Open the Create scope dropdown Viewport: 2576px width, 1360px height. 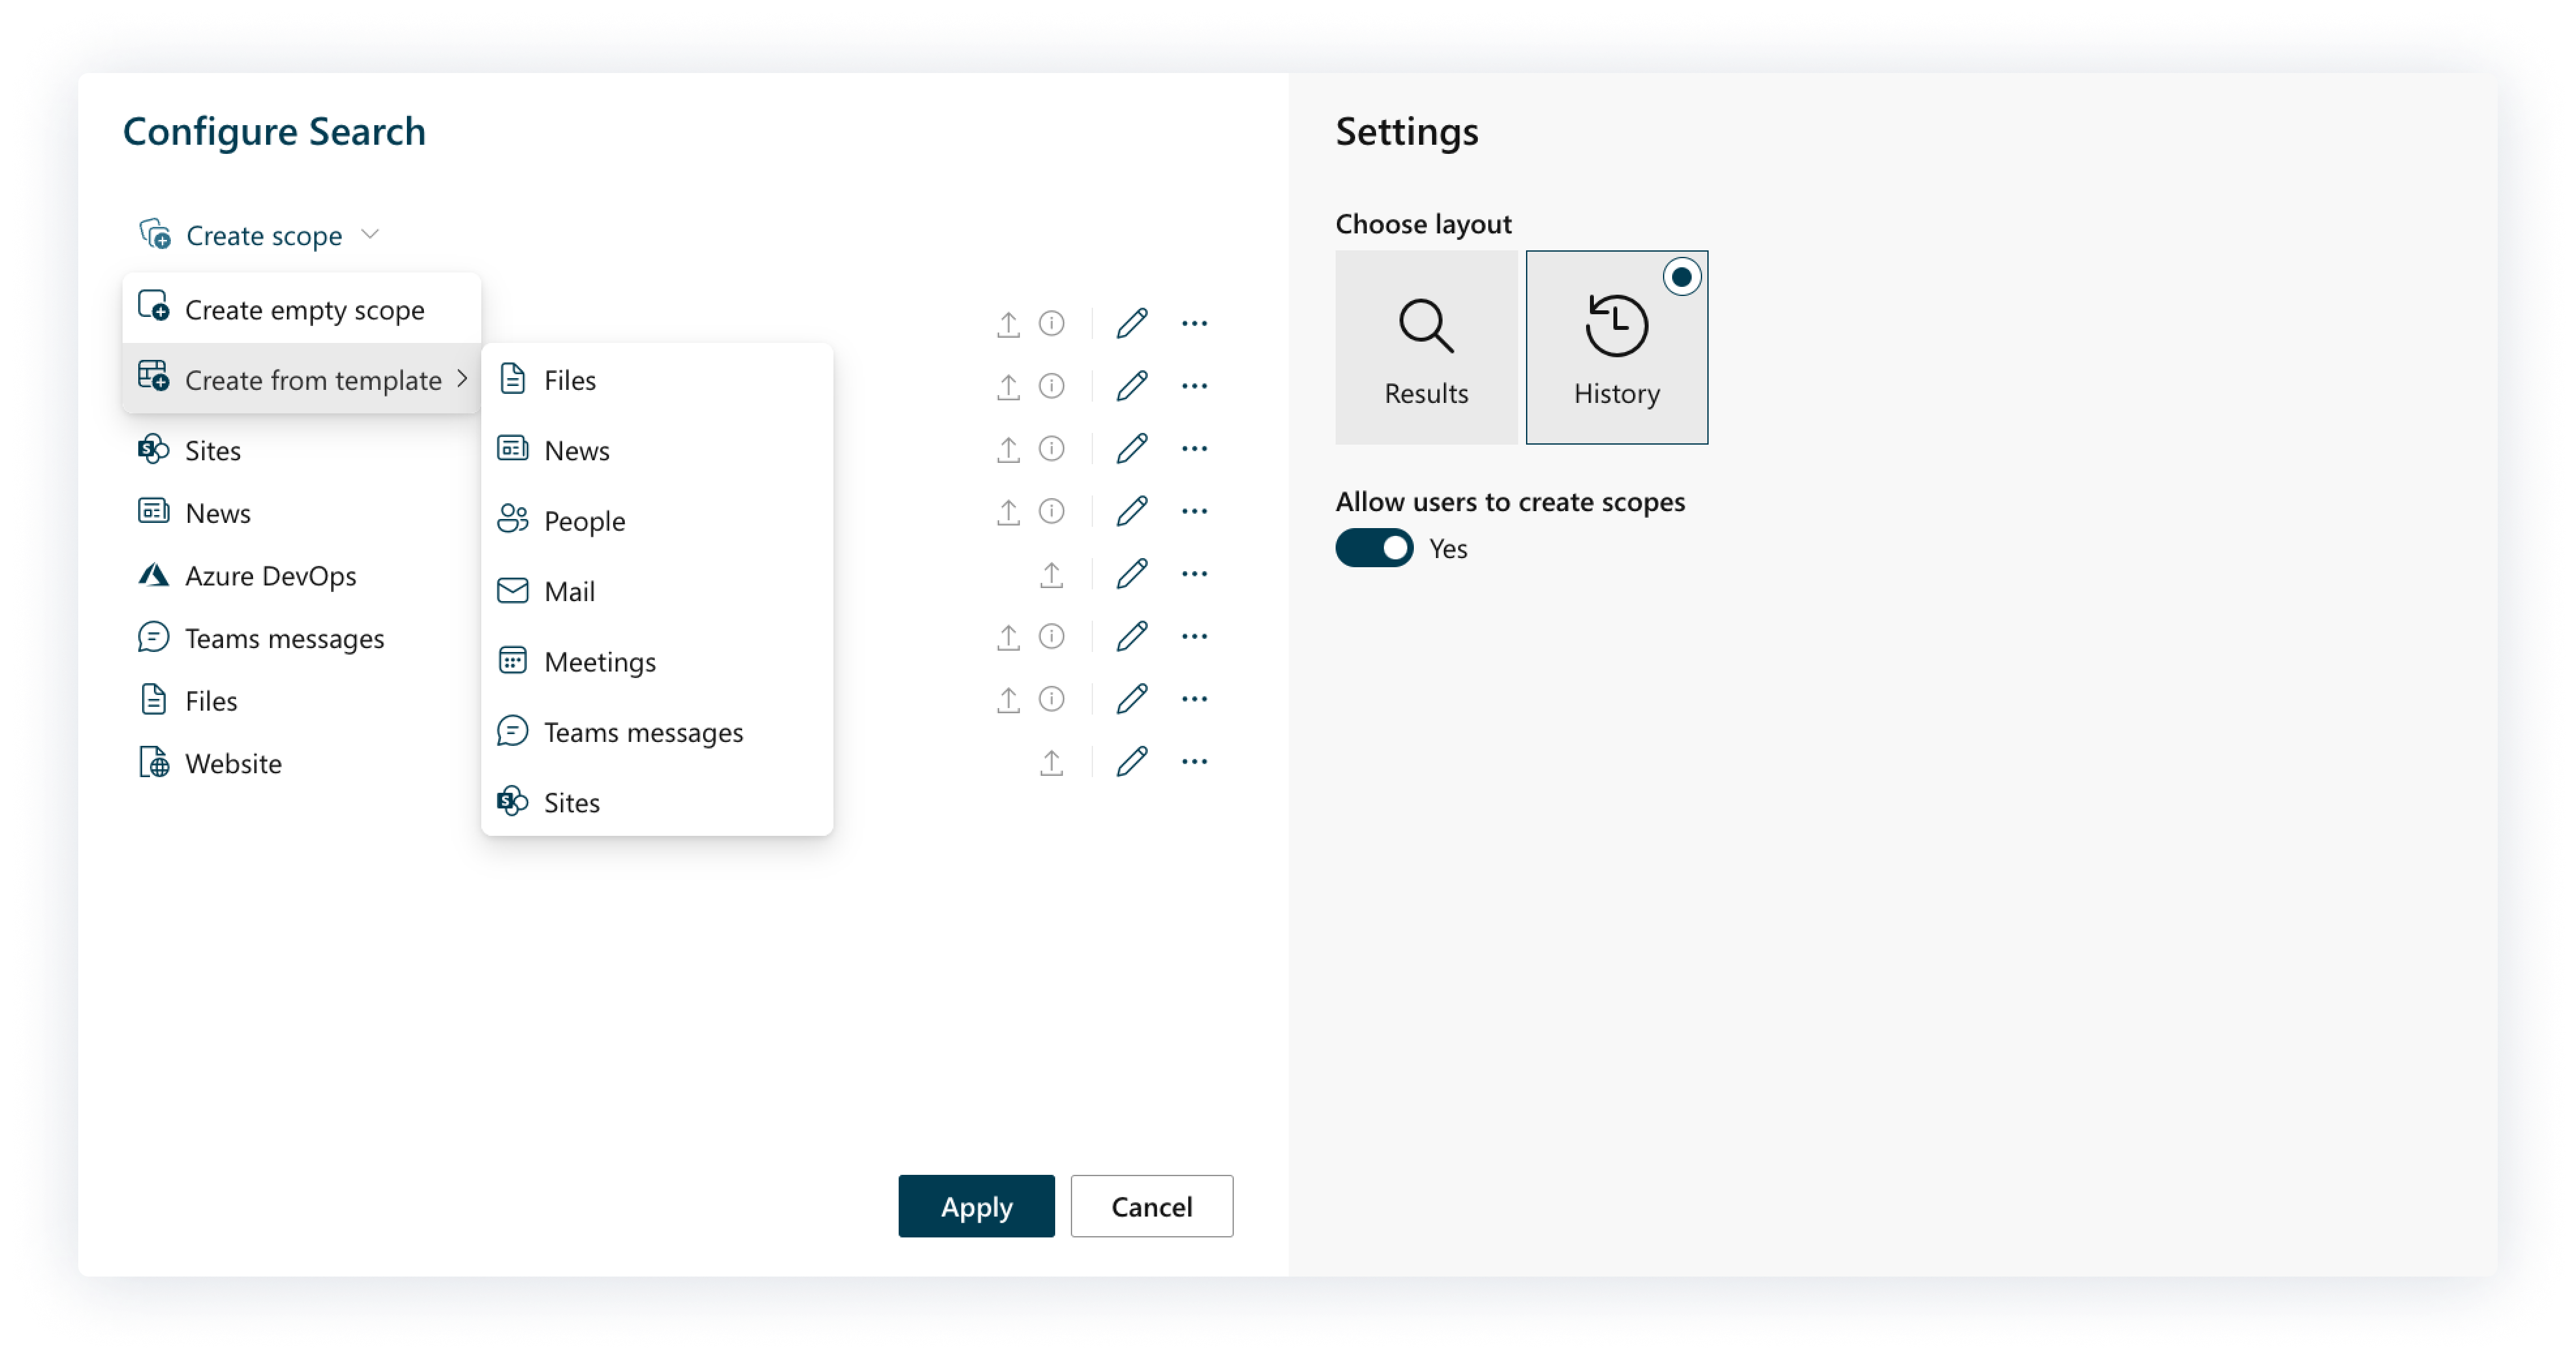point(264,236)
